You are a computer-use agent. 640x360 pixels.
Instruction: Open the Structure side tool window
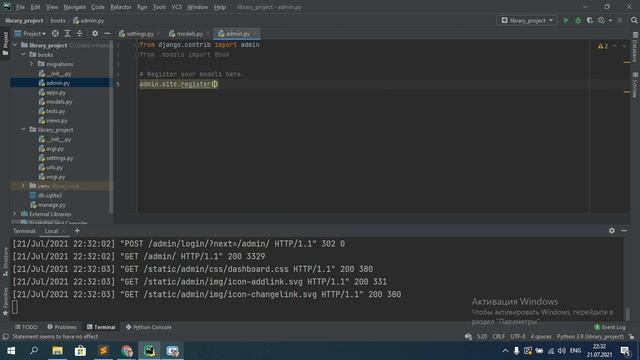(x=5, y=262)
